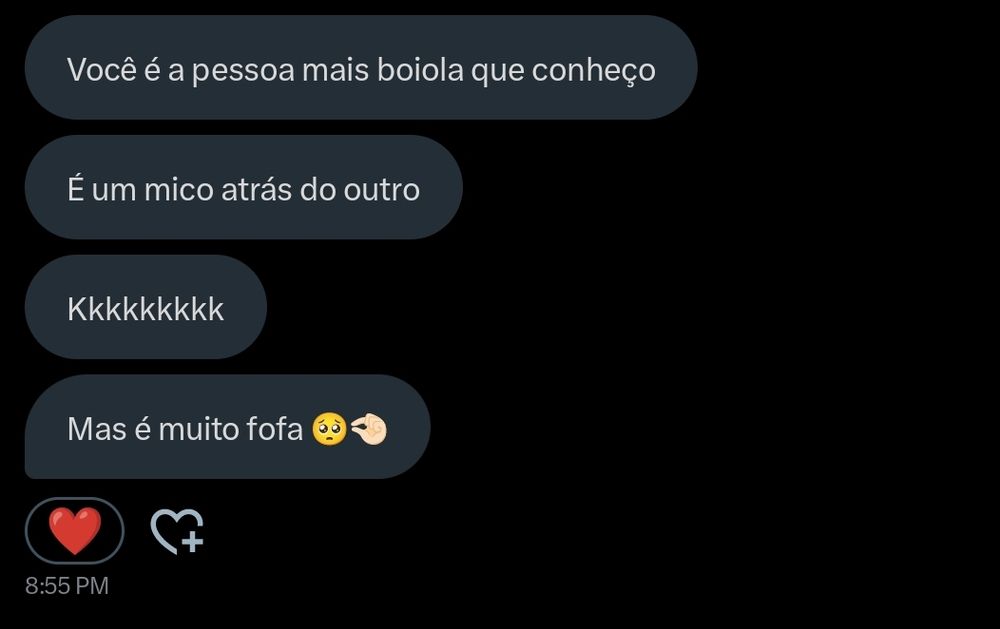Click the pinching hand emoji
The height and width of the screenshot is (629, 1000).
click(x=369, y=429)
